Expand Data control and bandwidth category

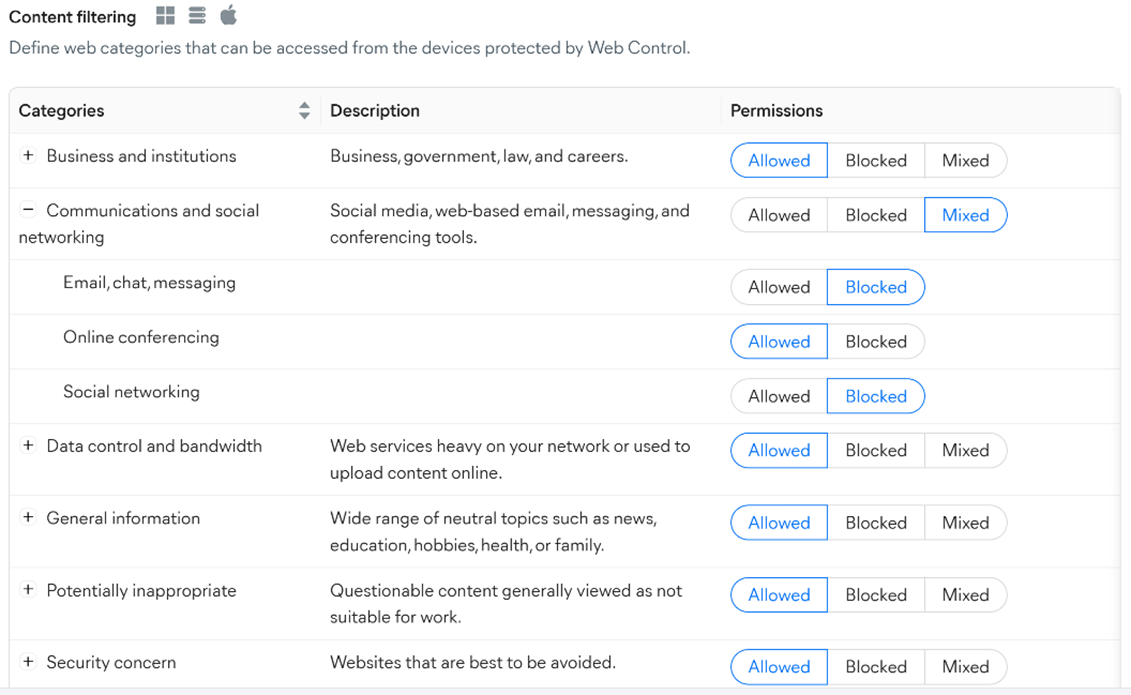click(28, 446)
